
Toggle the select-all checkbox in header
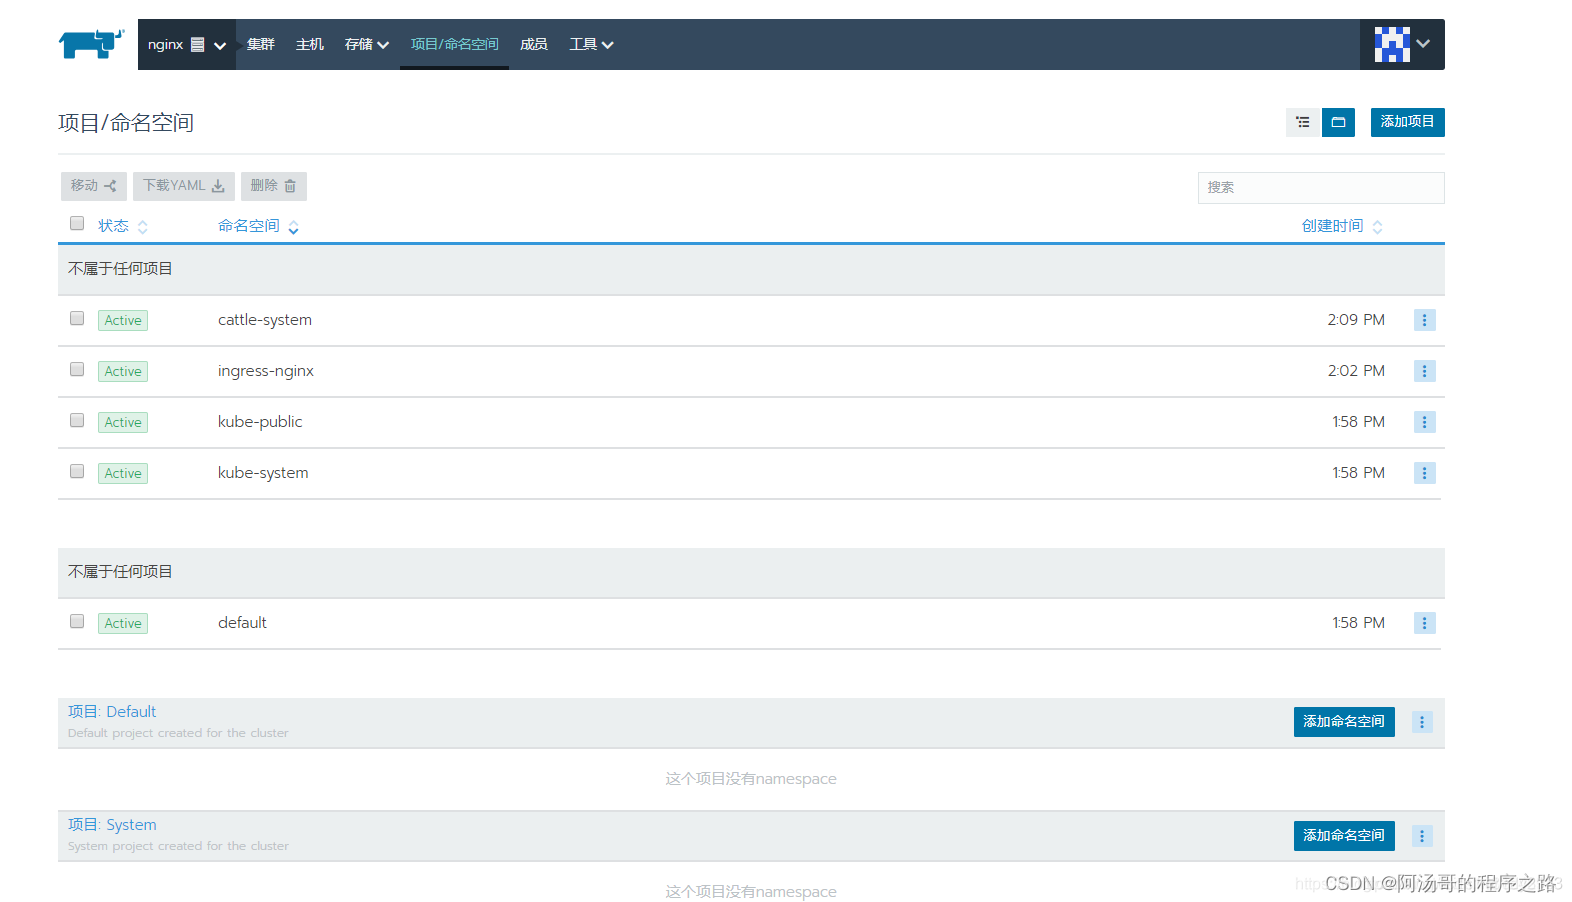77,223
